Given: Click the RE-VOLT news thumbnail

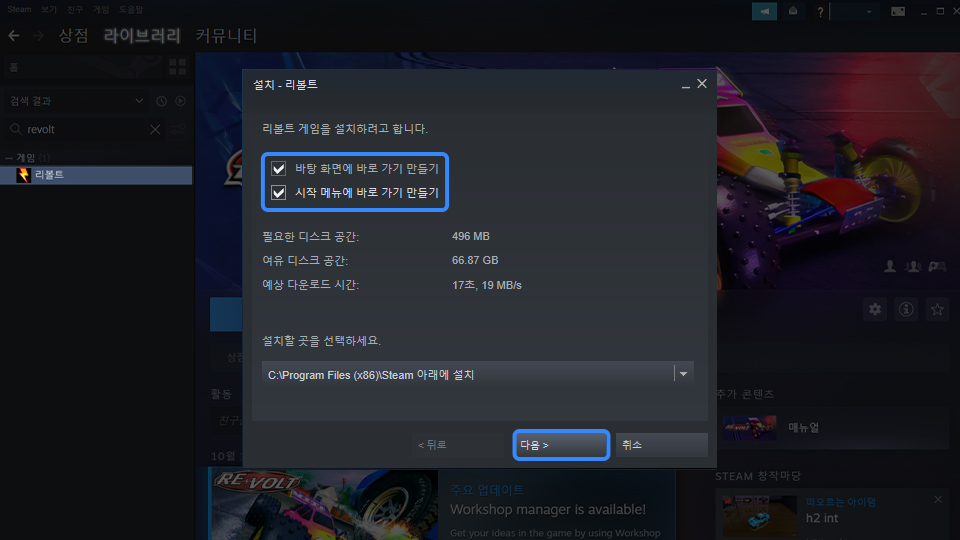Looking at the screenshot, I should tap(324, 504).
